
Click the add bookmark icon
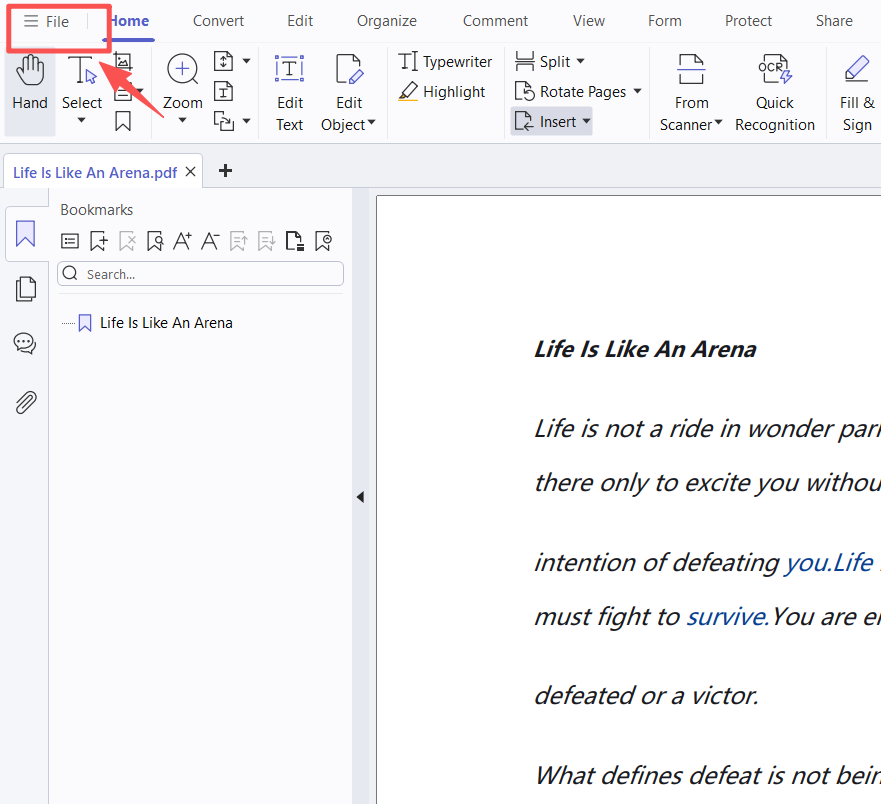pos(98,241)
